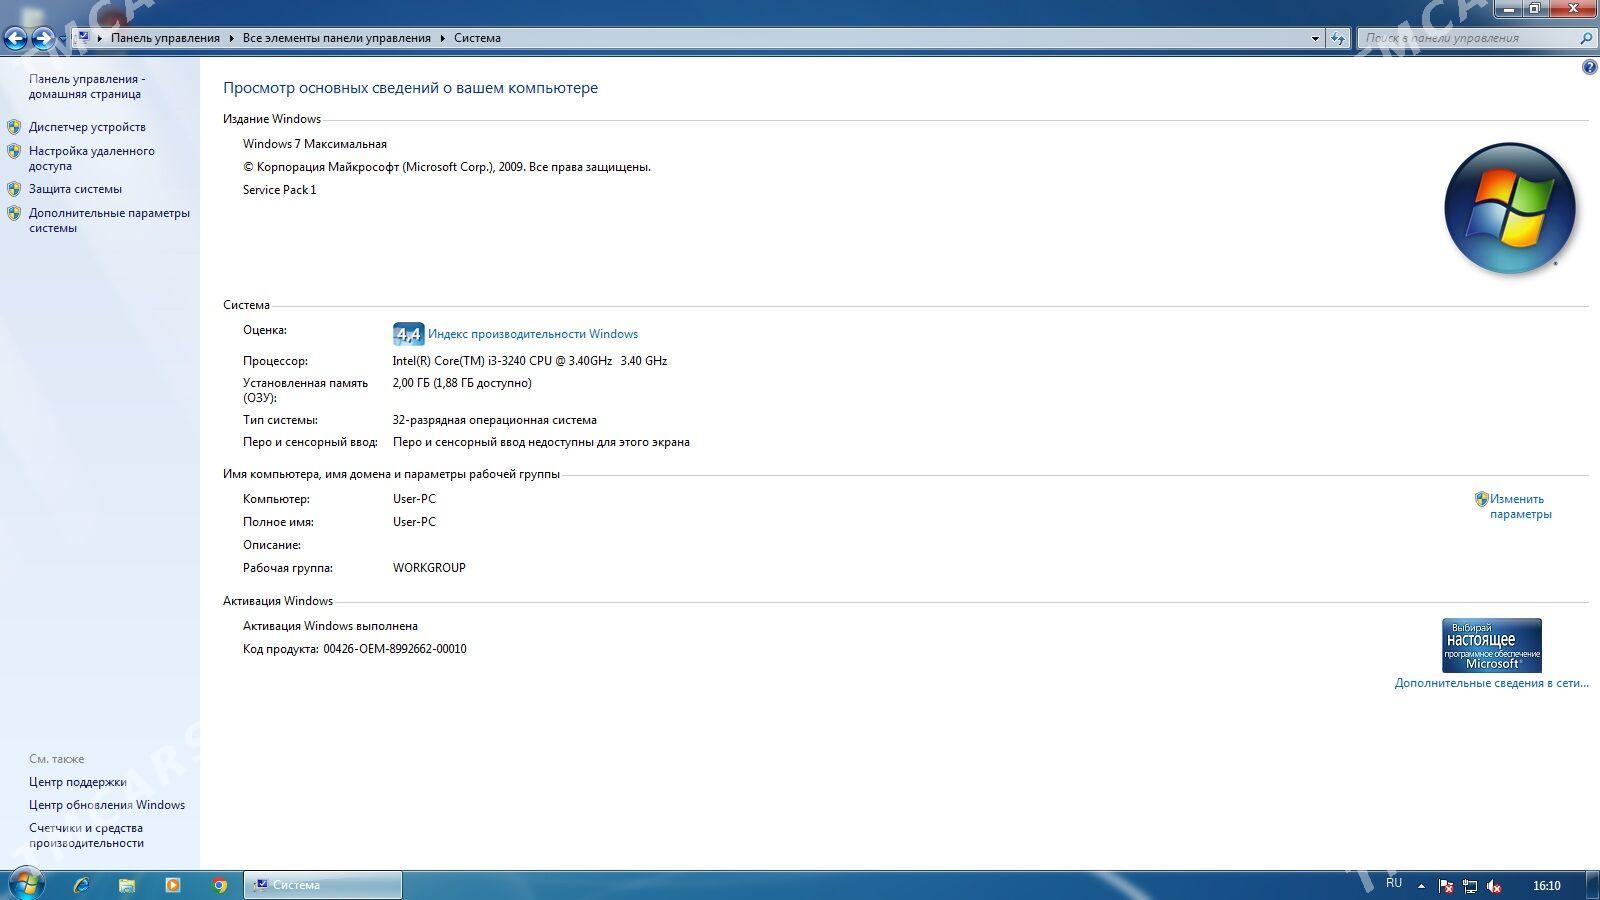Click the network status tray icon

coord(1470,885)
